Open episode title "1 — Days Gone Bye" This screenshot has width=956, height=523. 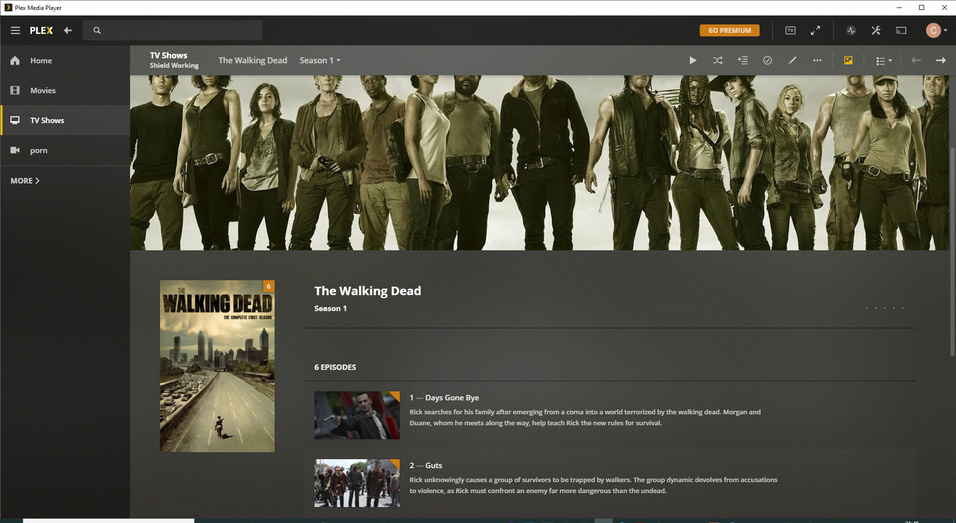pos(444,397)
